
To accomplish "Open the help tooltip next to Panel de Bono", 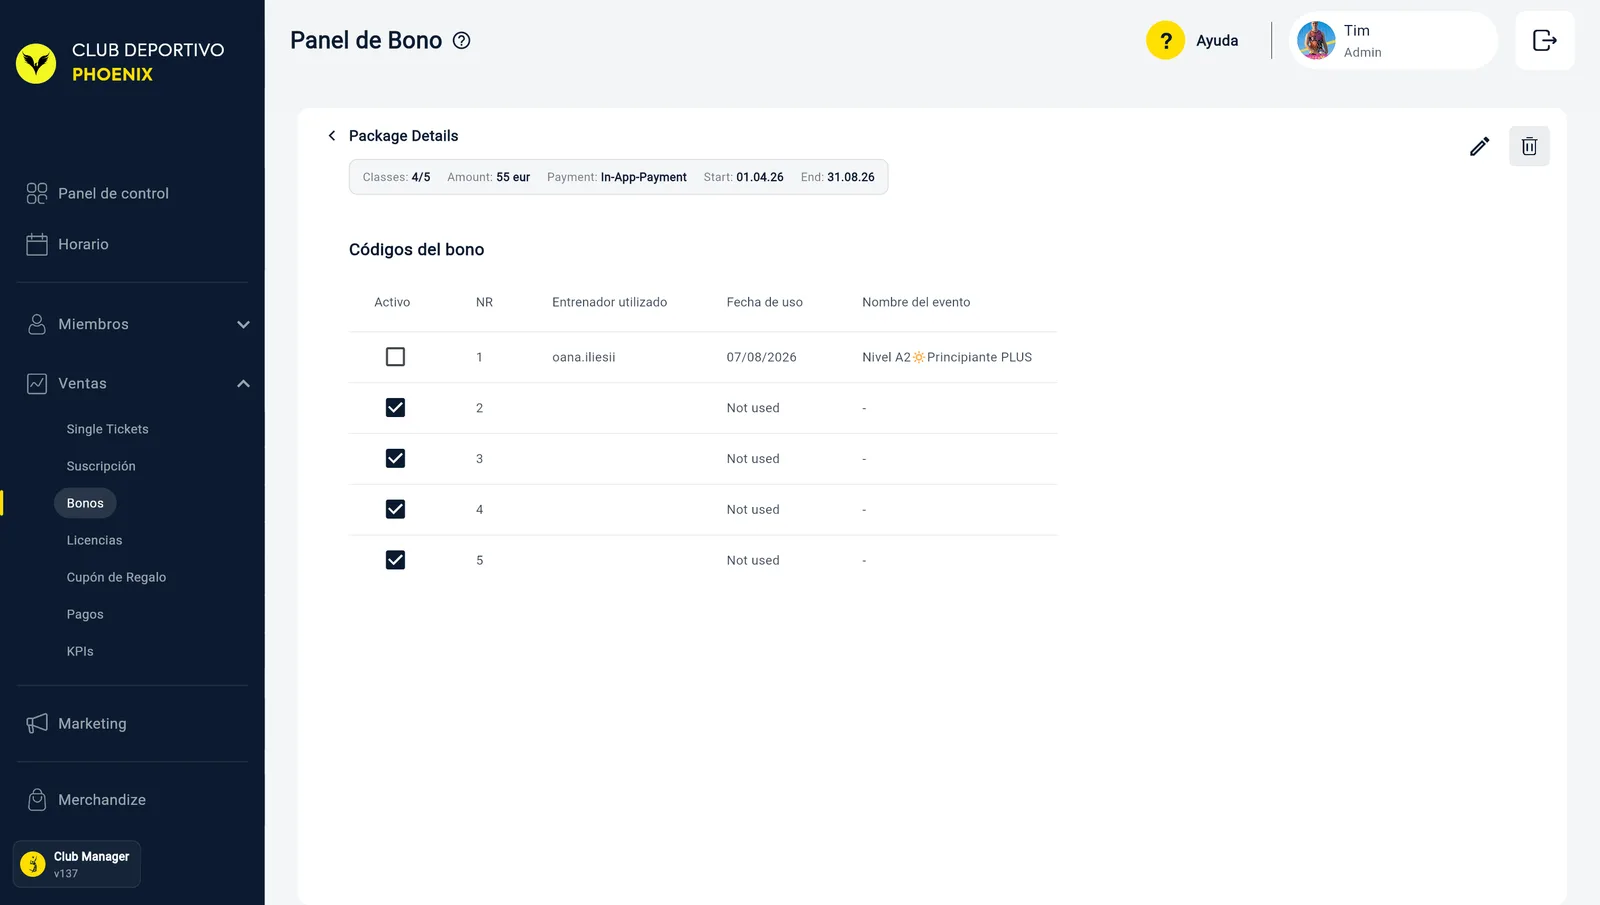I will [x=461, y=41].
